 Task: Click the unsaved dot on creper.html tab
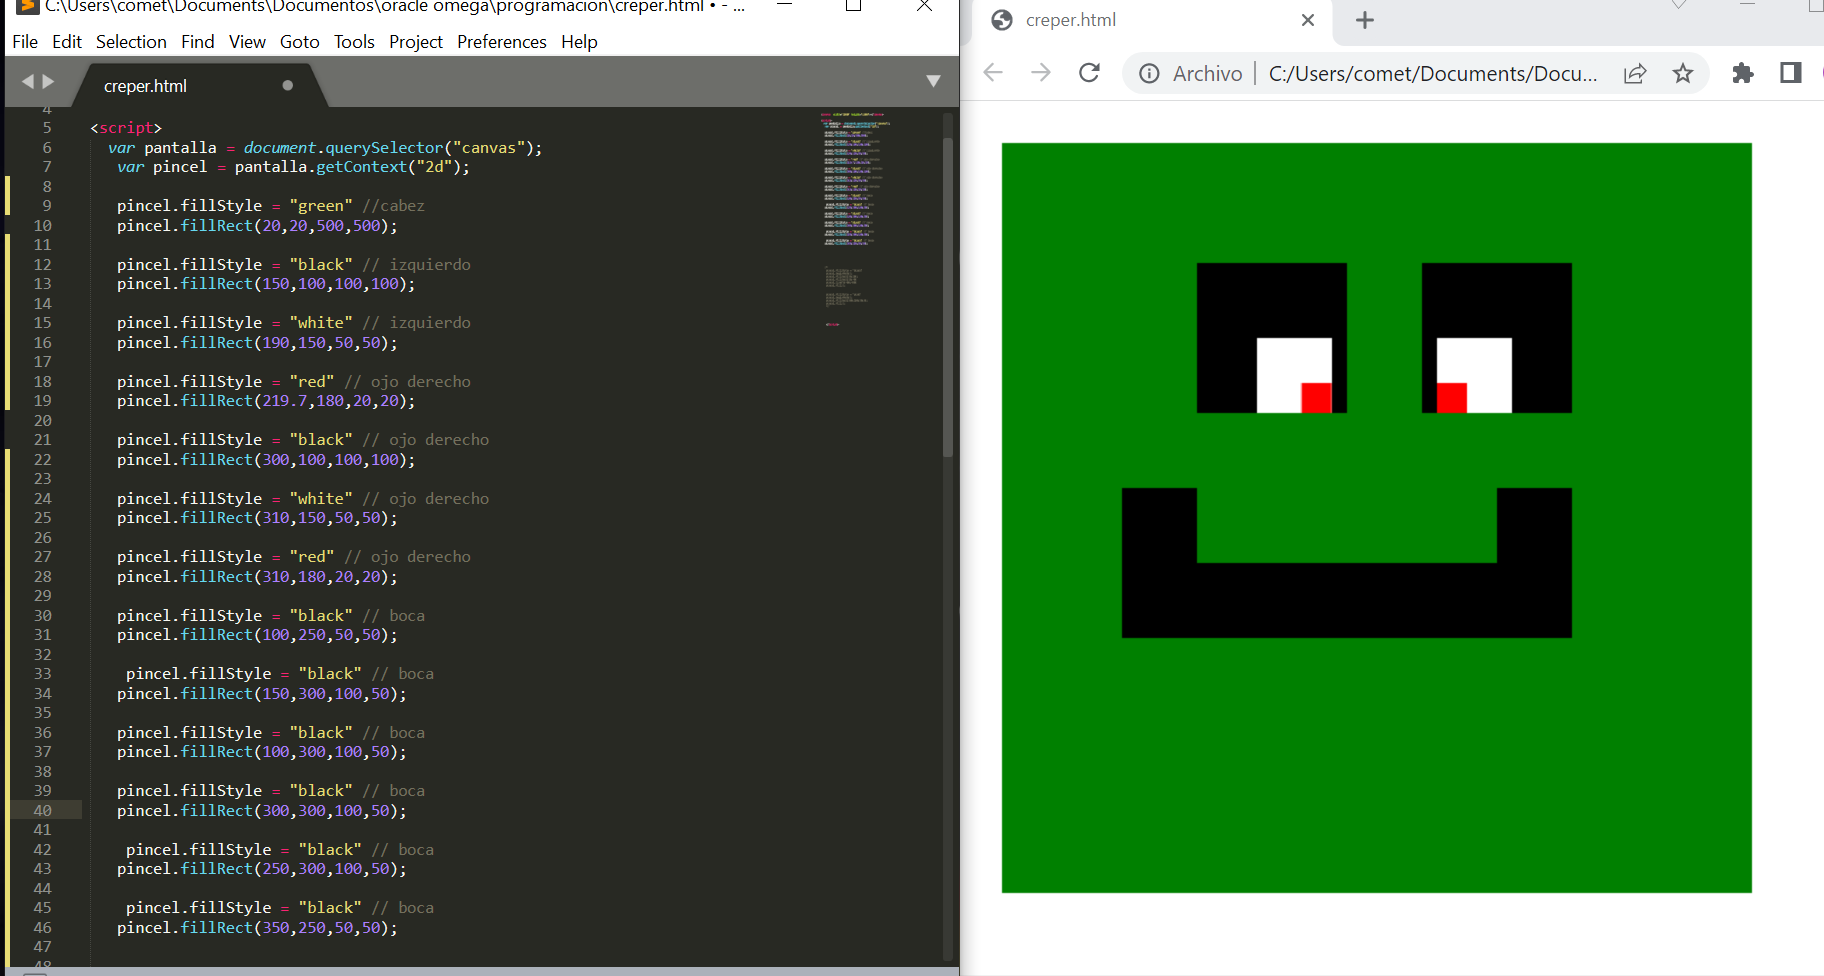click(x=288, y=86)
